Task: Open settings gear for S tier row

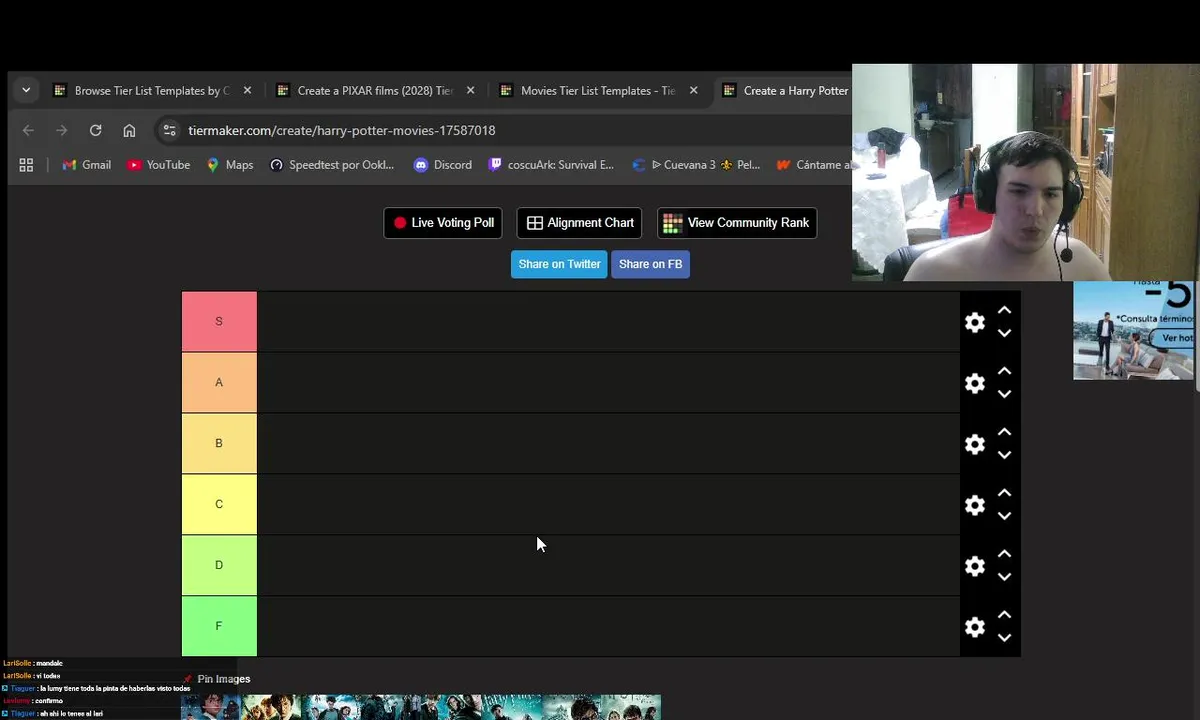Action: 975,322
